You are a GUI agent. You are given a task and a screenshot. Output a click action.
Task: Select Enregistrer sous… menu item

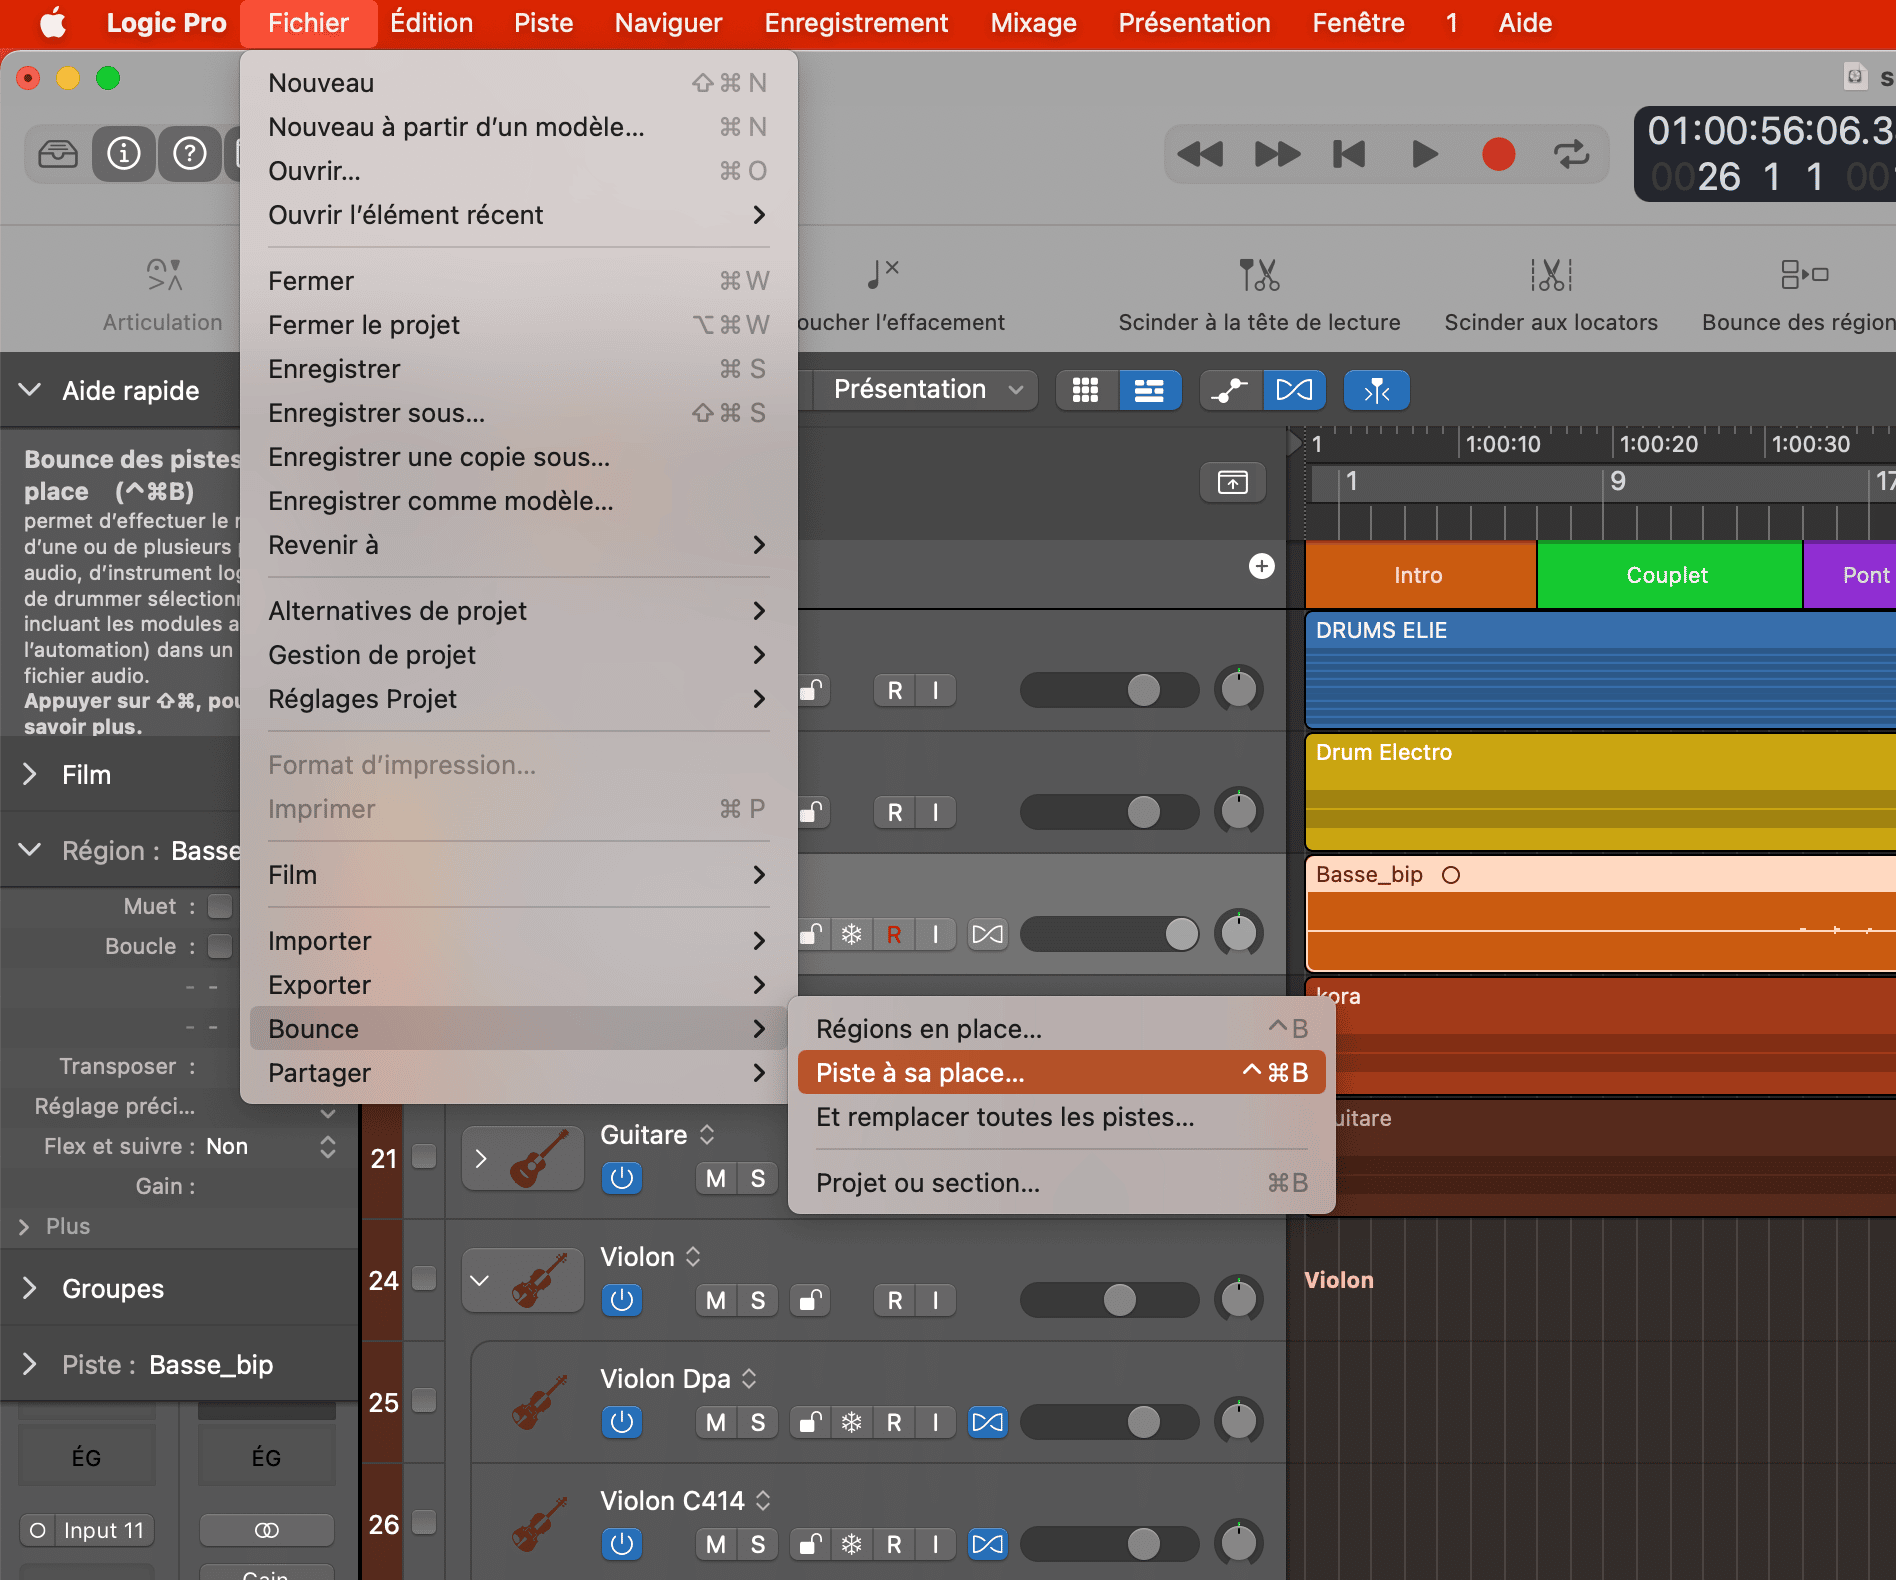(517, 413)
